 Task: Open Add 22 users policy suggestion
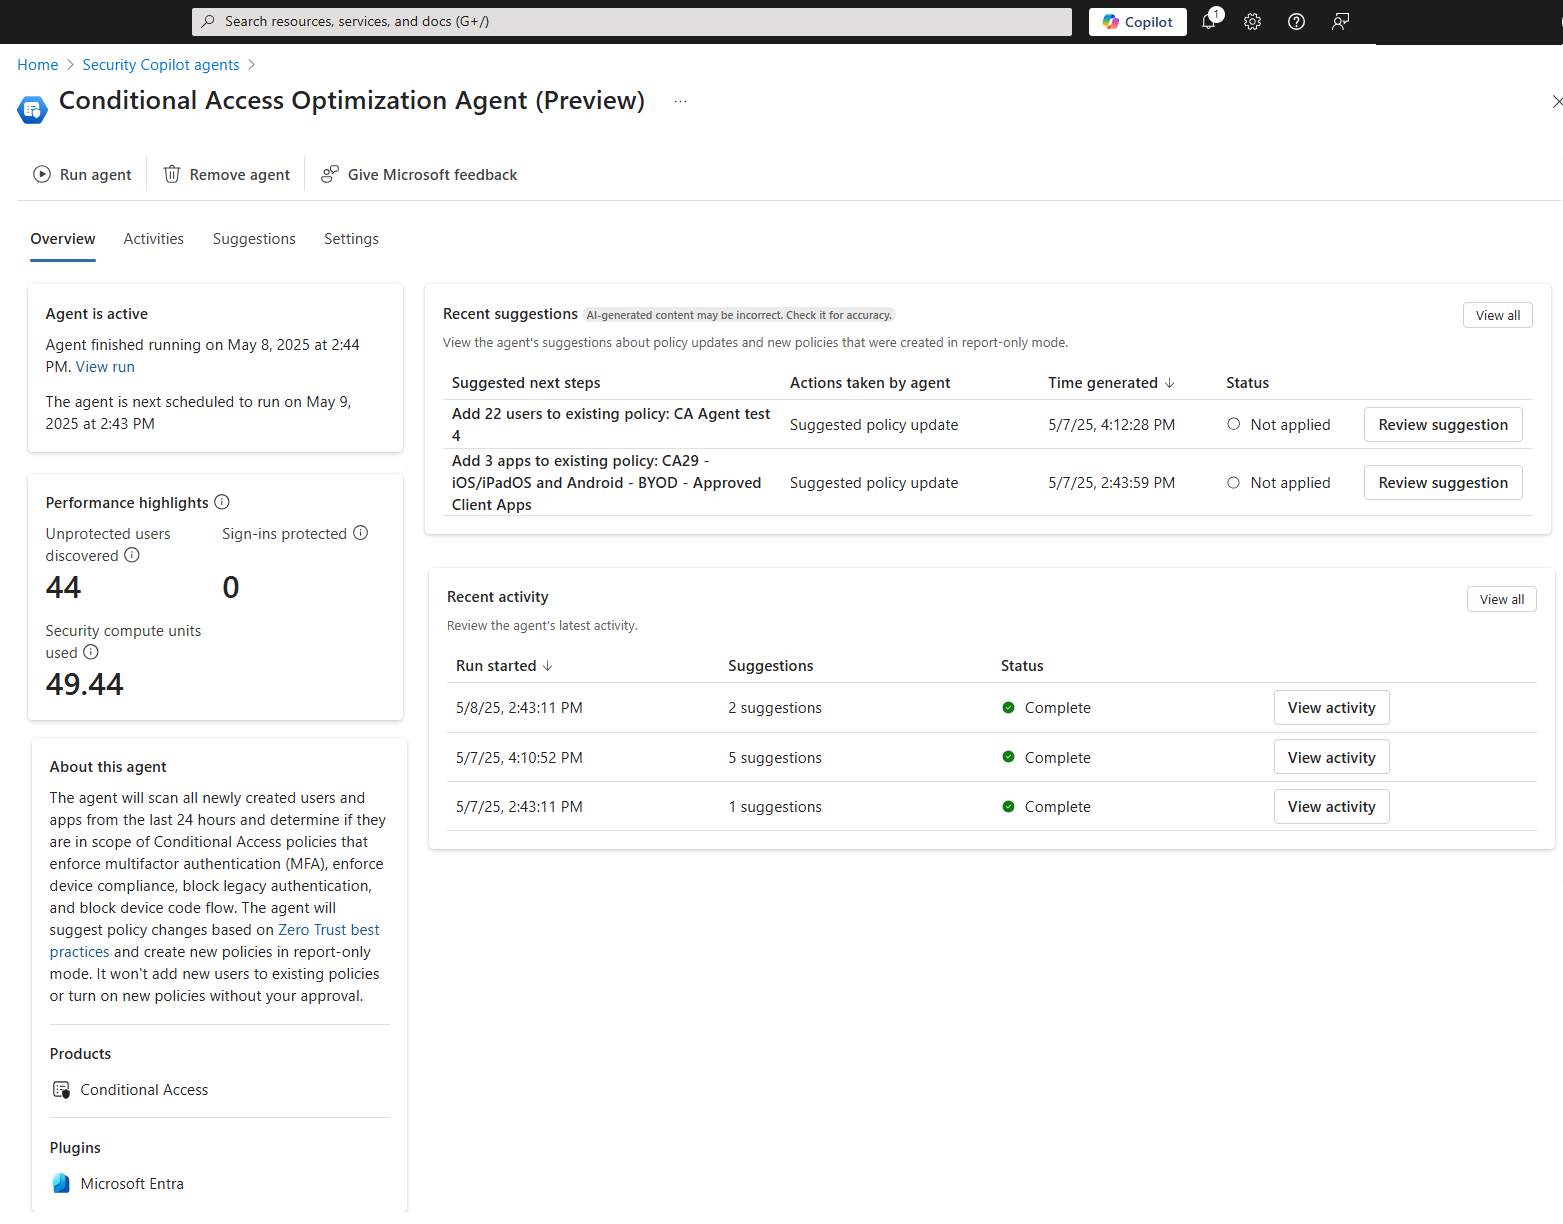click(611, 425)
